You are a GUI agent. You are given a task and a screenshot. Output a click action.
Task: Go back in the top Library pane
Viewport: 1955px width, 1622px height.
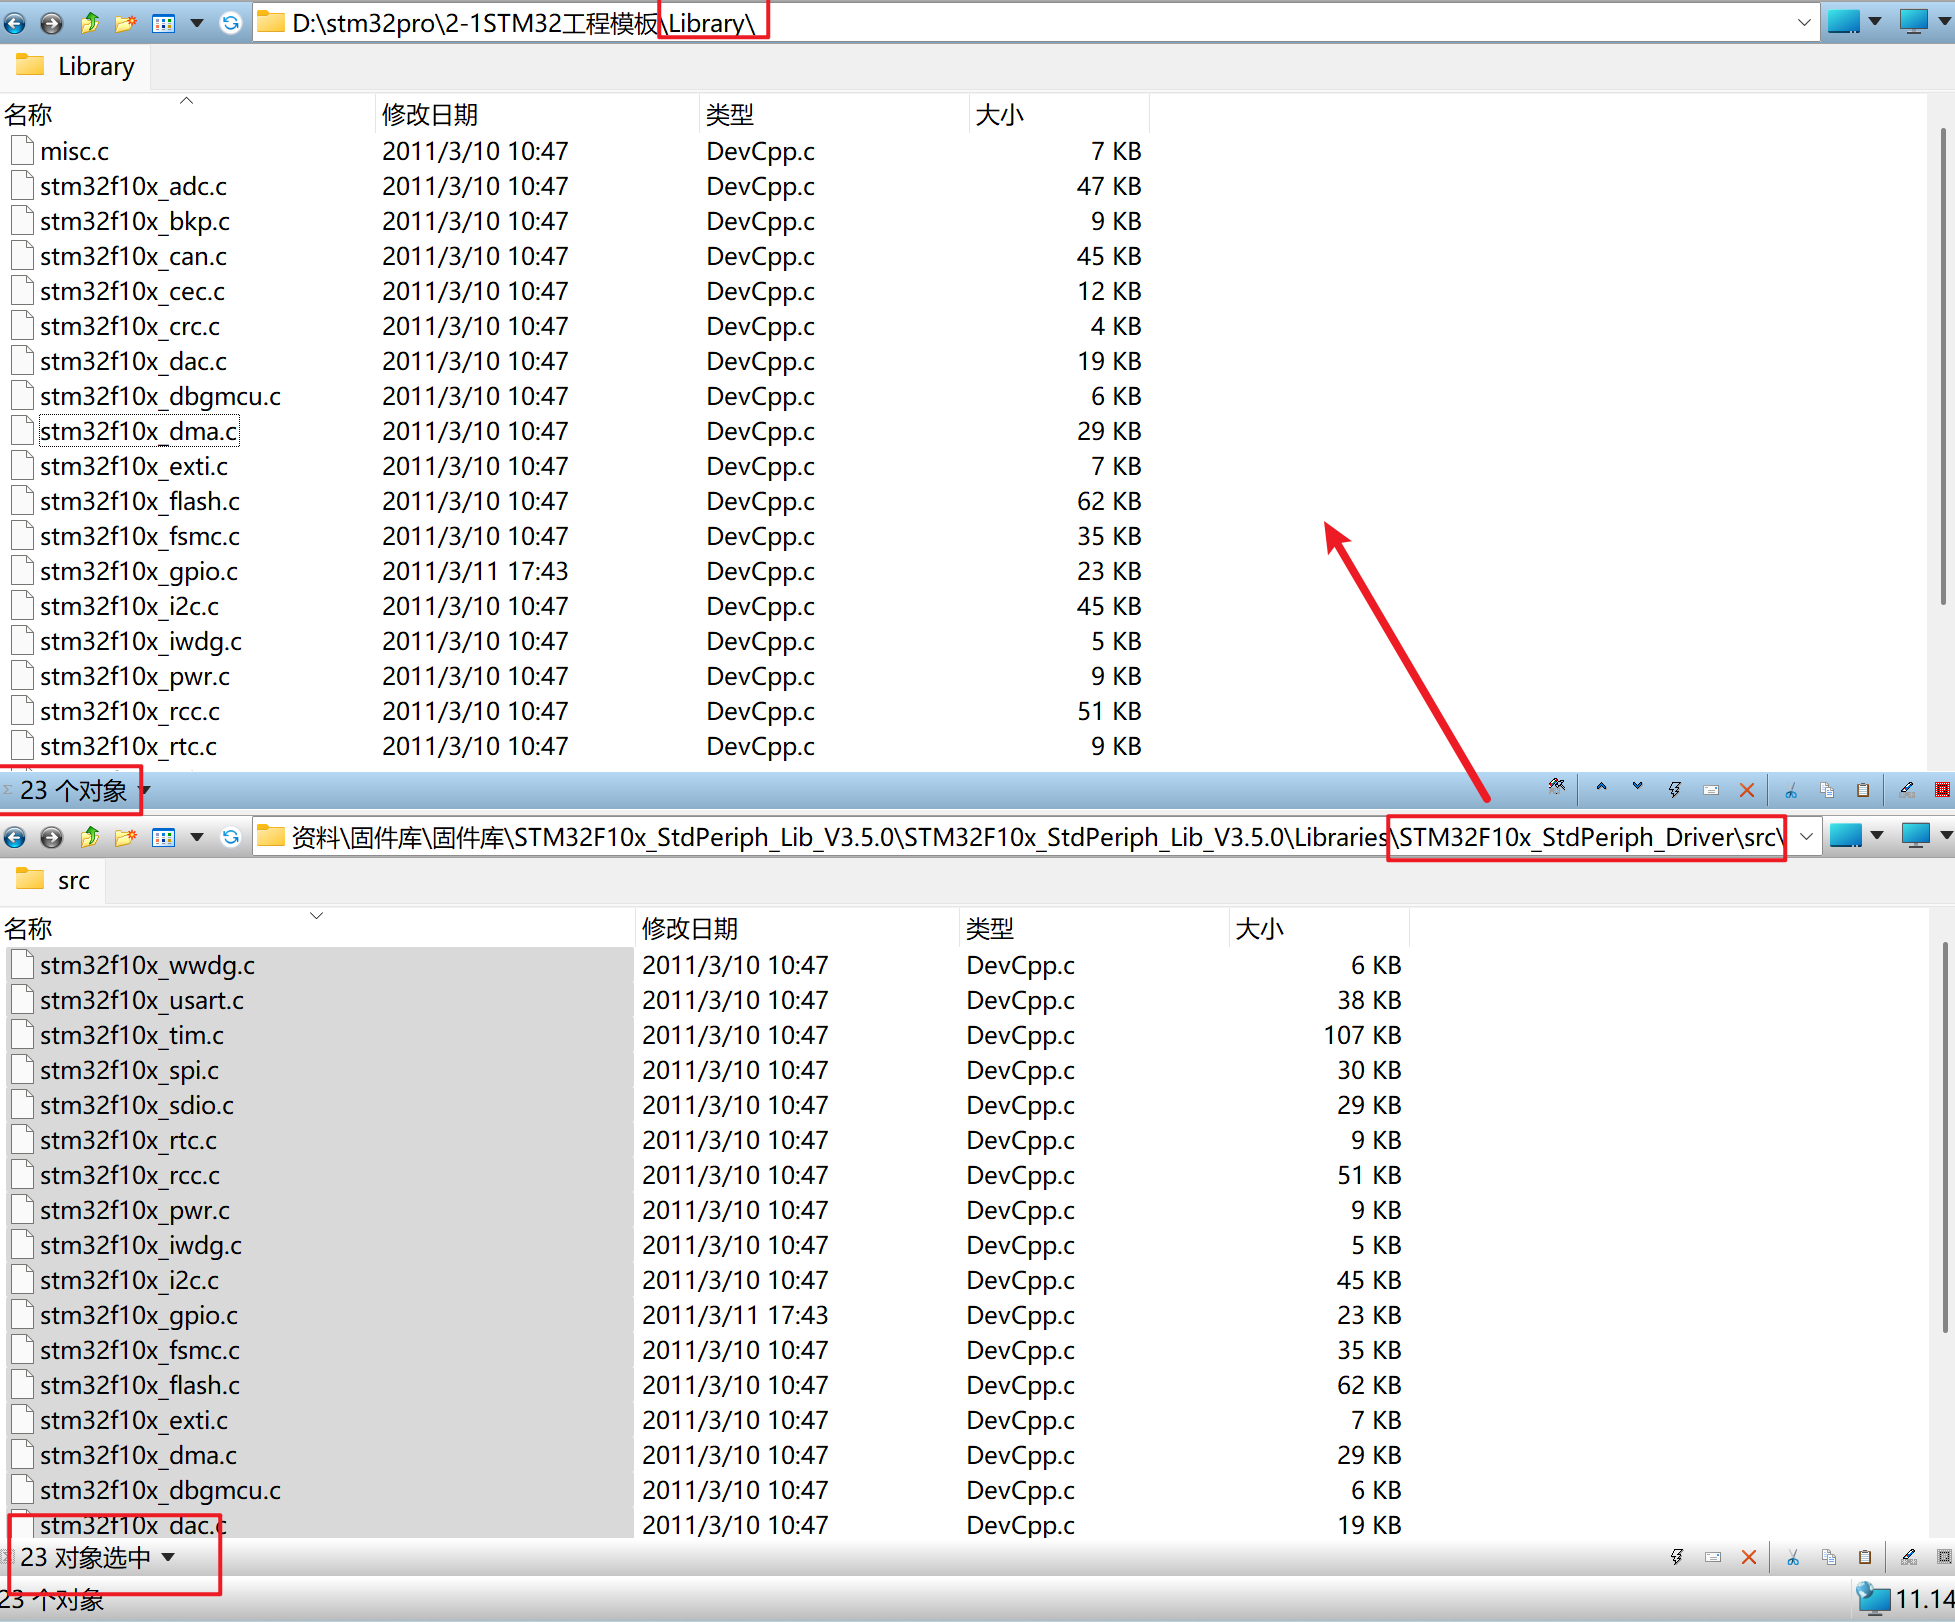[x=15, y=23]
